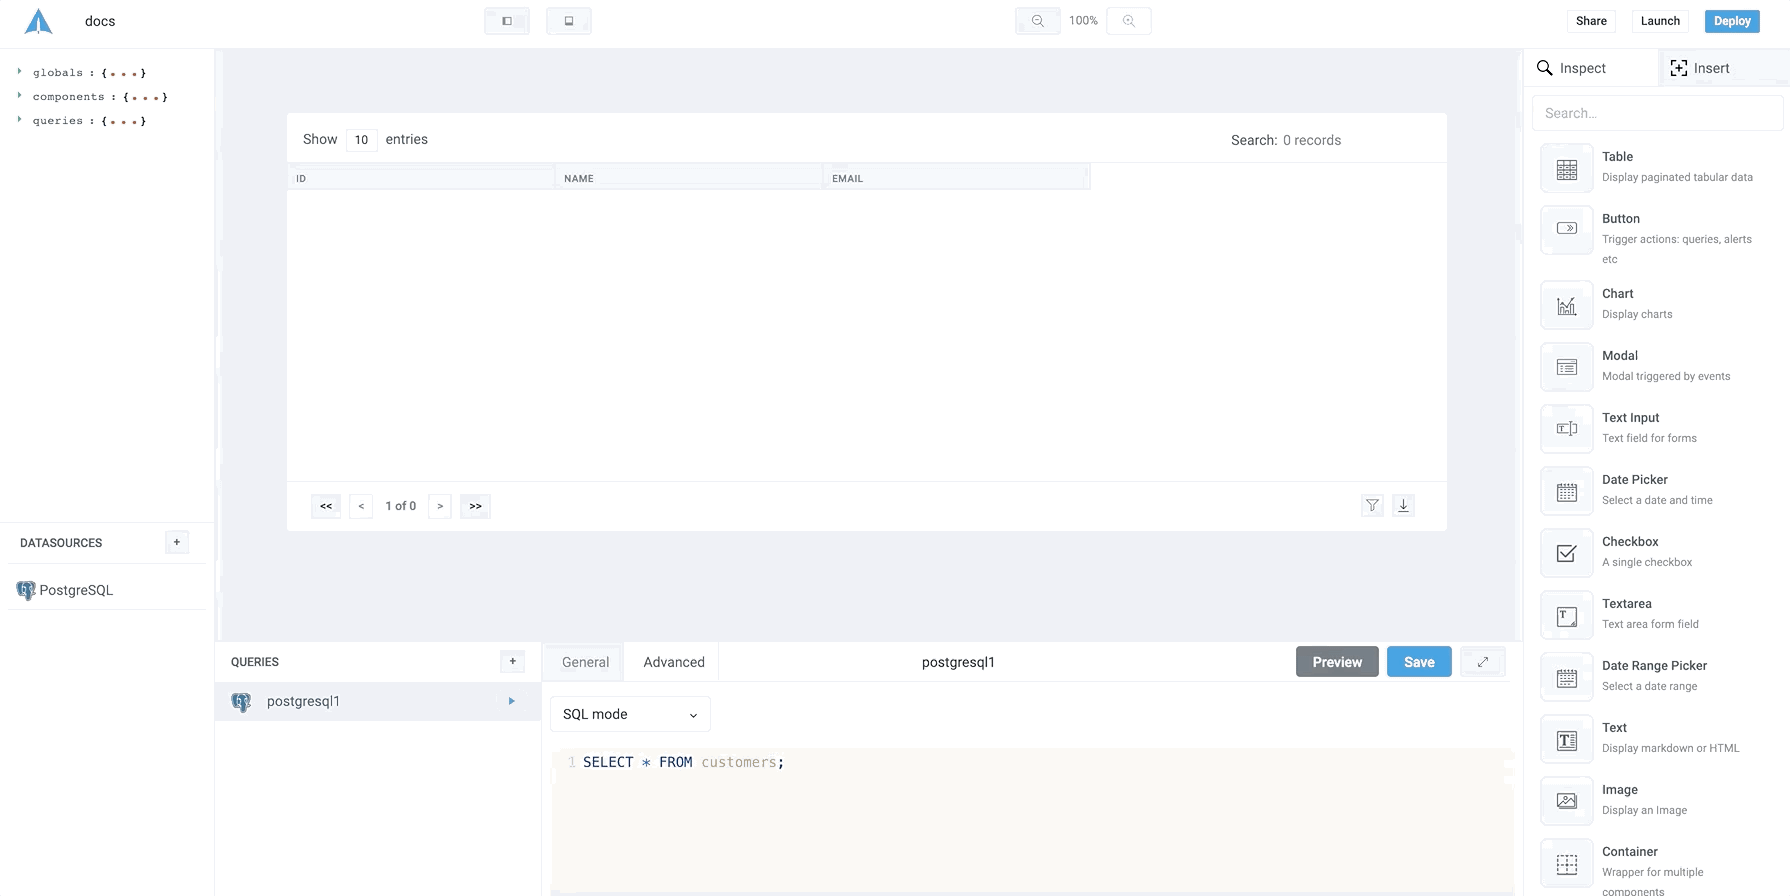The image size is (1790, 896).
Task: Expand the query editor panel
Action: pos(1482,662)
